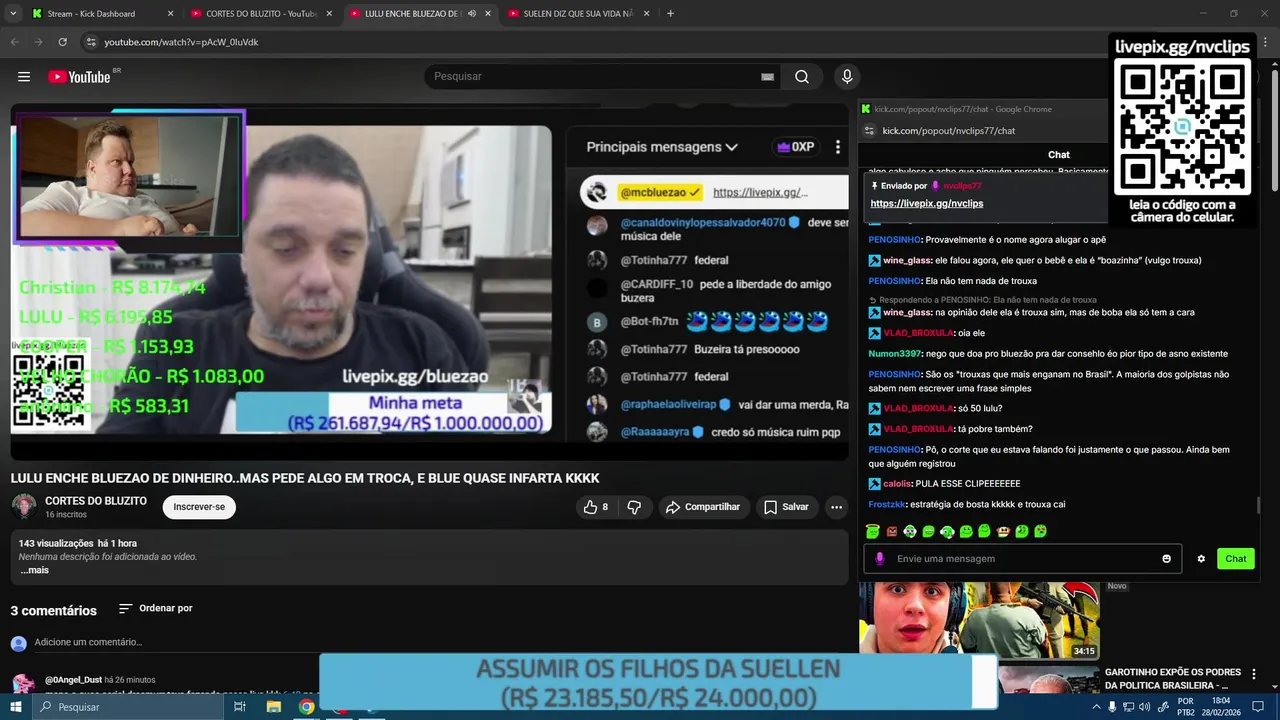Viewport: 1280px width, 720px height.
Task: Click VLAD_BROXULA username on 'oia ele' message
Action: (918, 333)
